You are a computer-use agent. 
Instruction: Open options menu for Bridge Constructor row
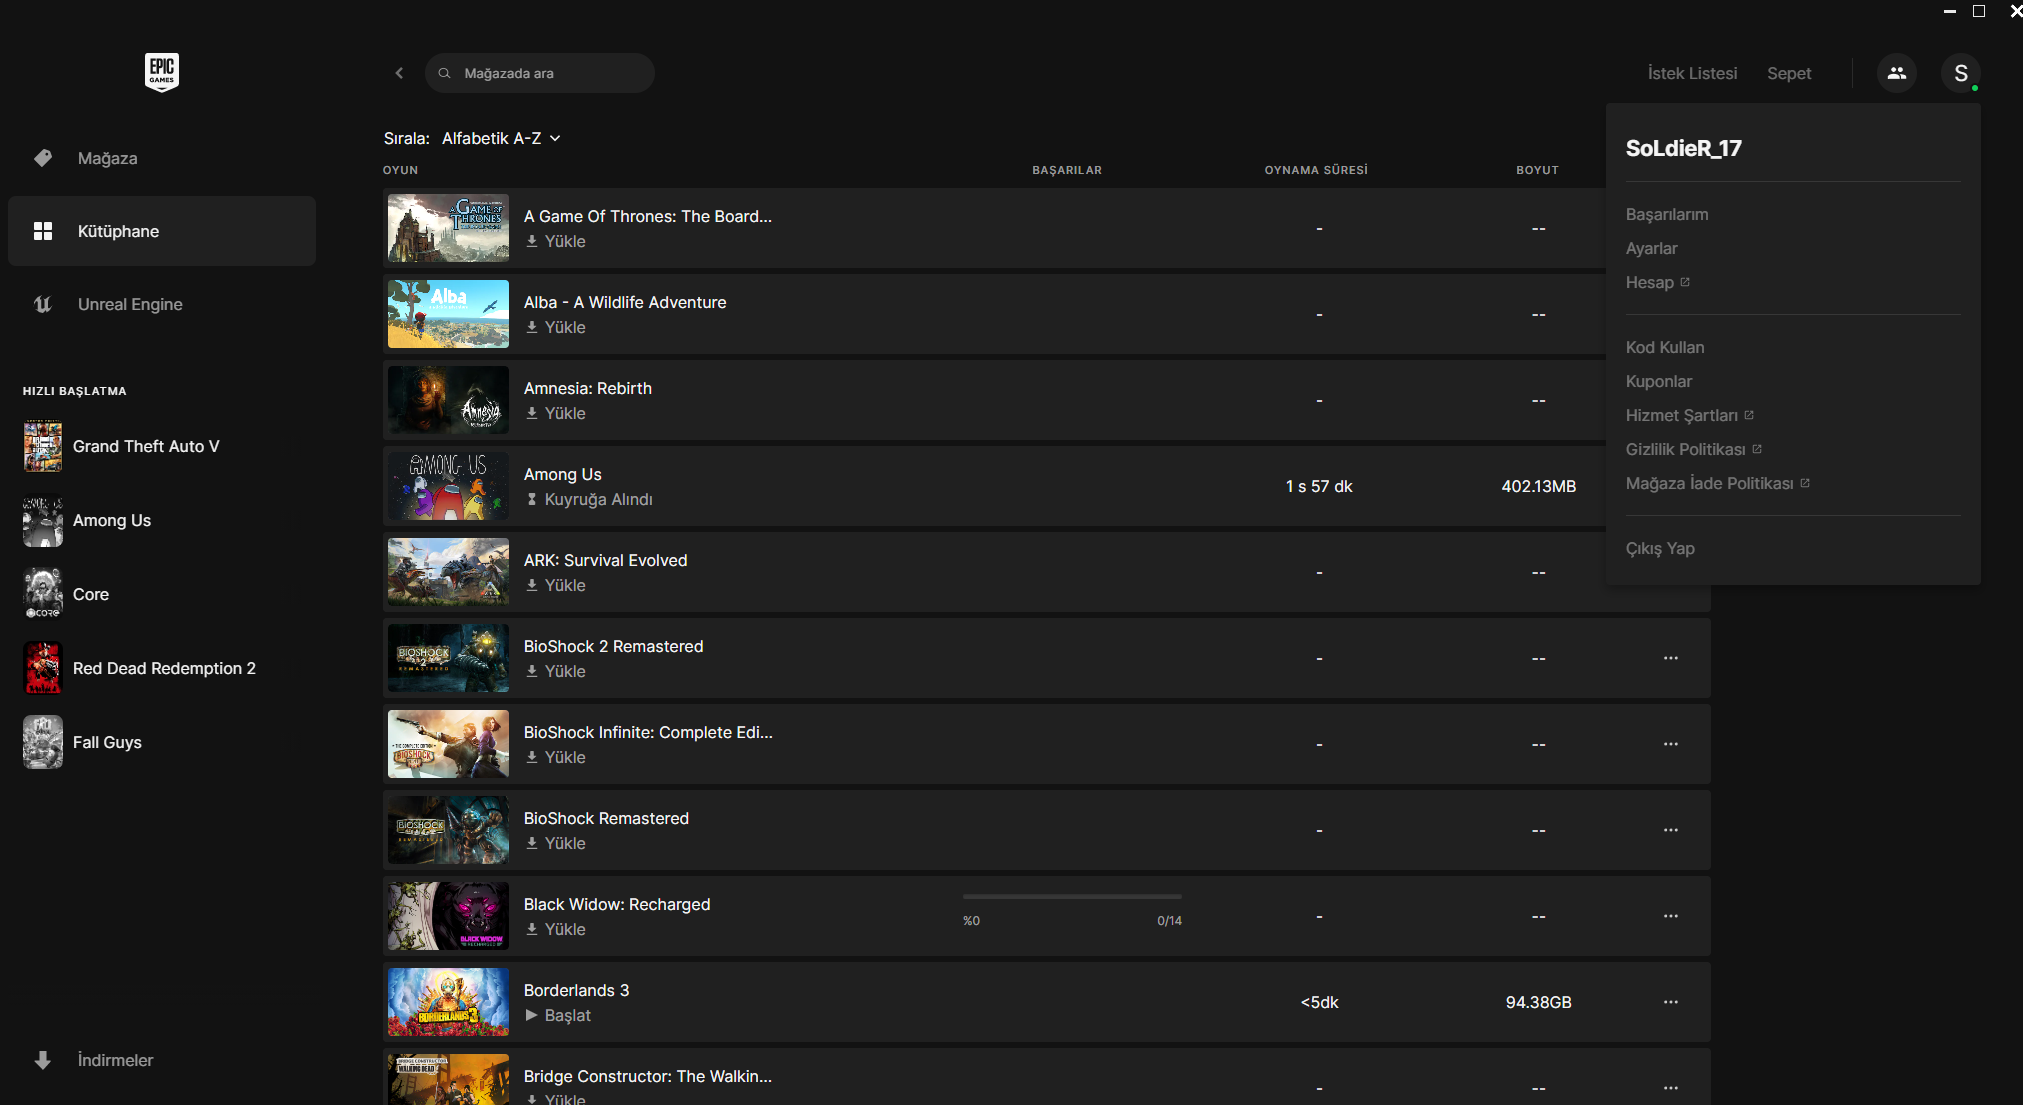pyautogui.click(x=1670, y=1088)
